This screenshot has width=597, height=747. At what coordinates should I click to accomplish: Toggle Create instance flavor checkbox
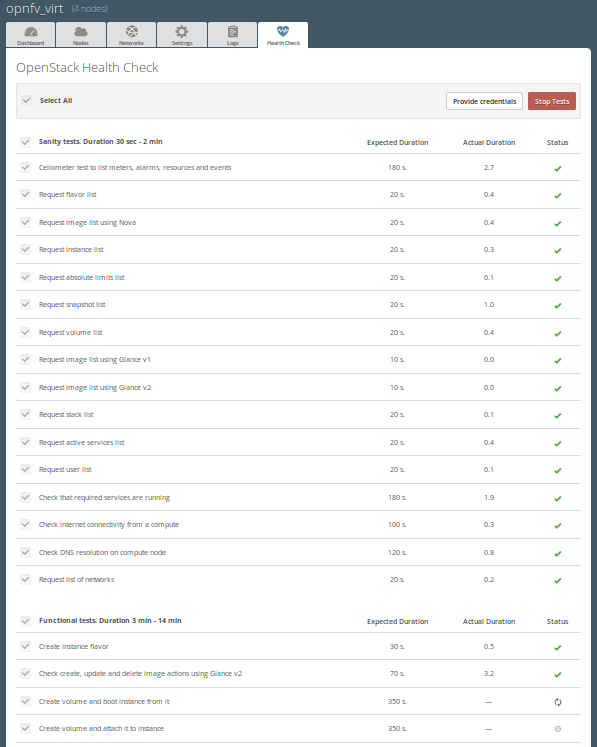point(26,646)
